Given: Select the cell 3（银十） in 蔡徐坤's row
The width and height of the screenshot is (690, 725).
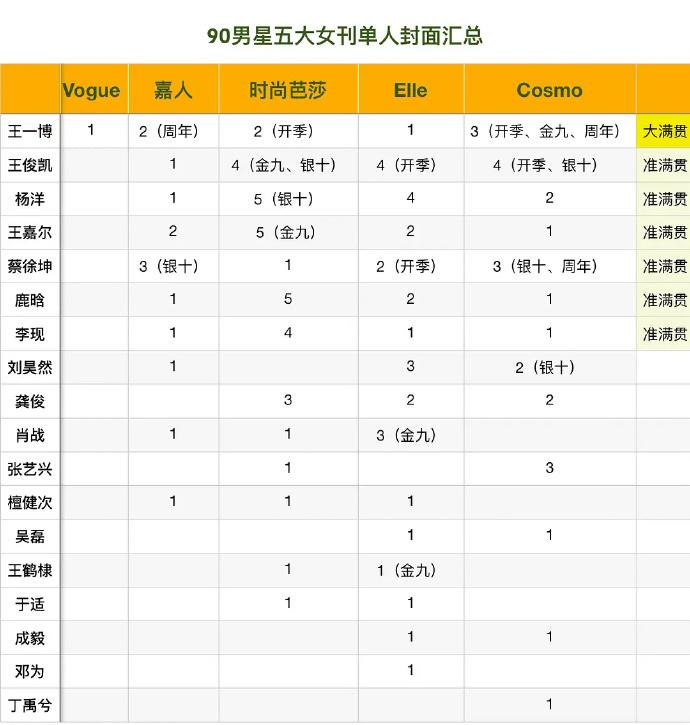Looking at the screenshot, I should pos(173,266).
